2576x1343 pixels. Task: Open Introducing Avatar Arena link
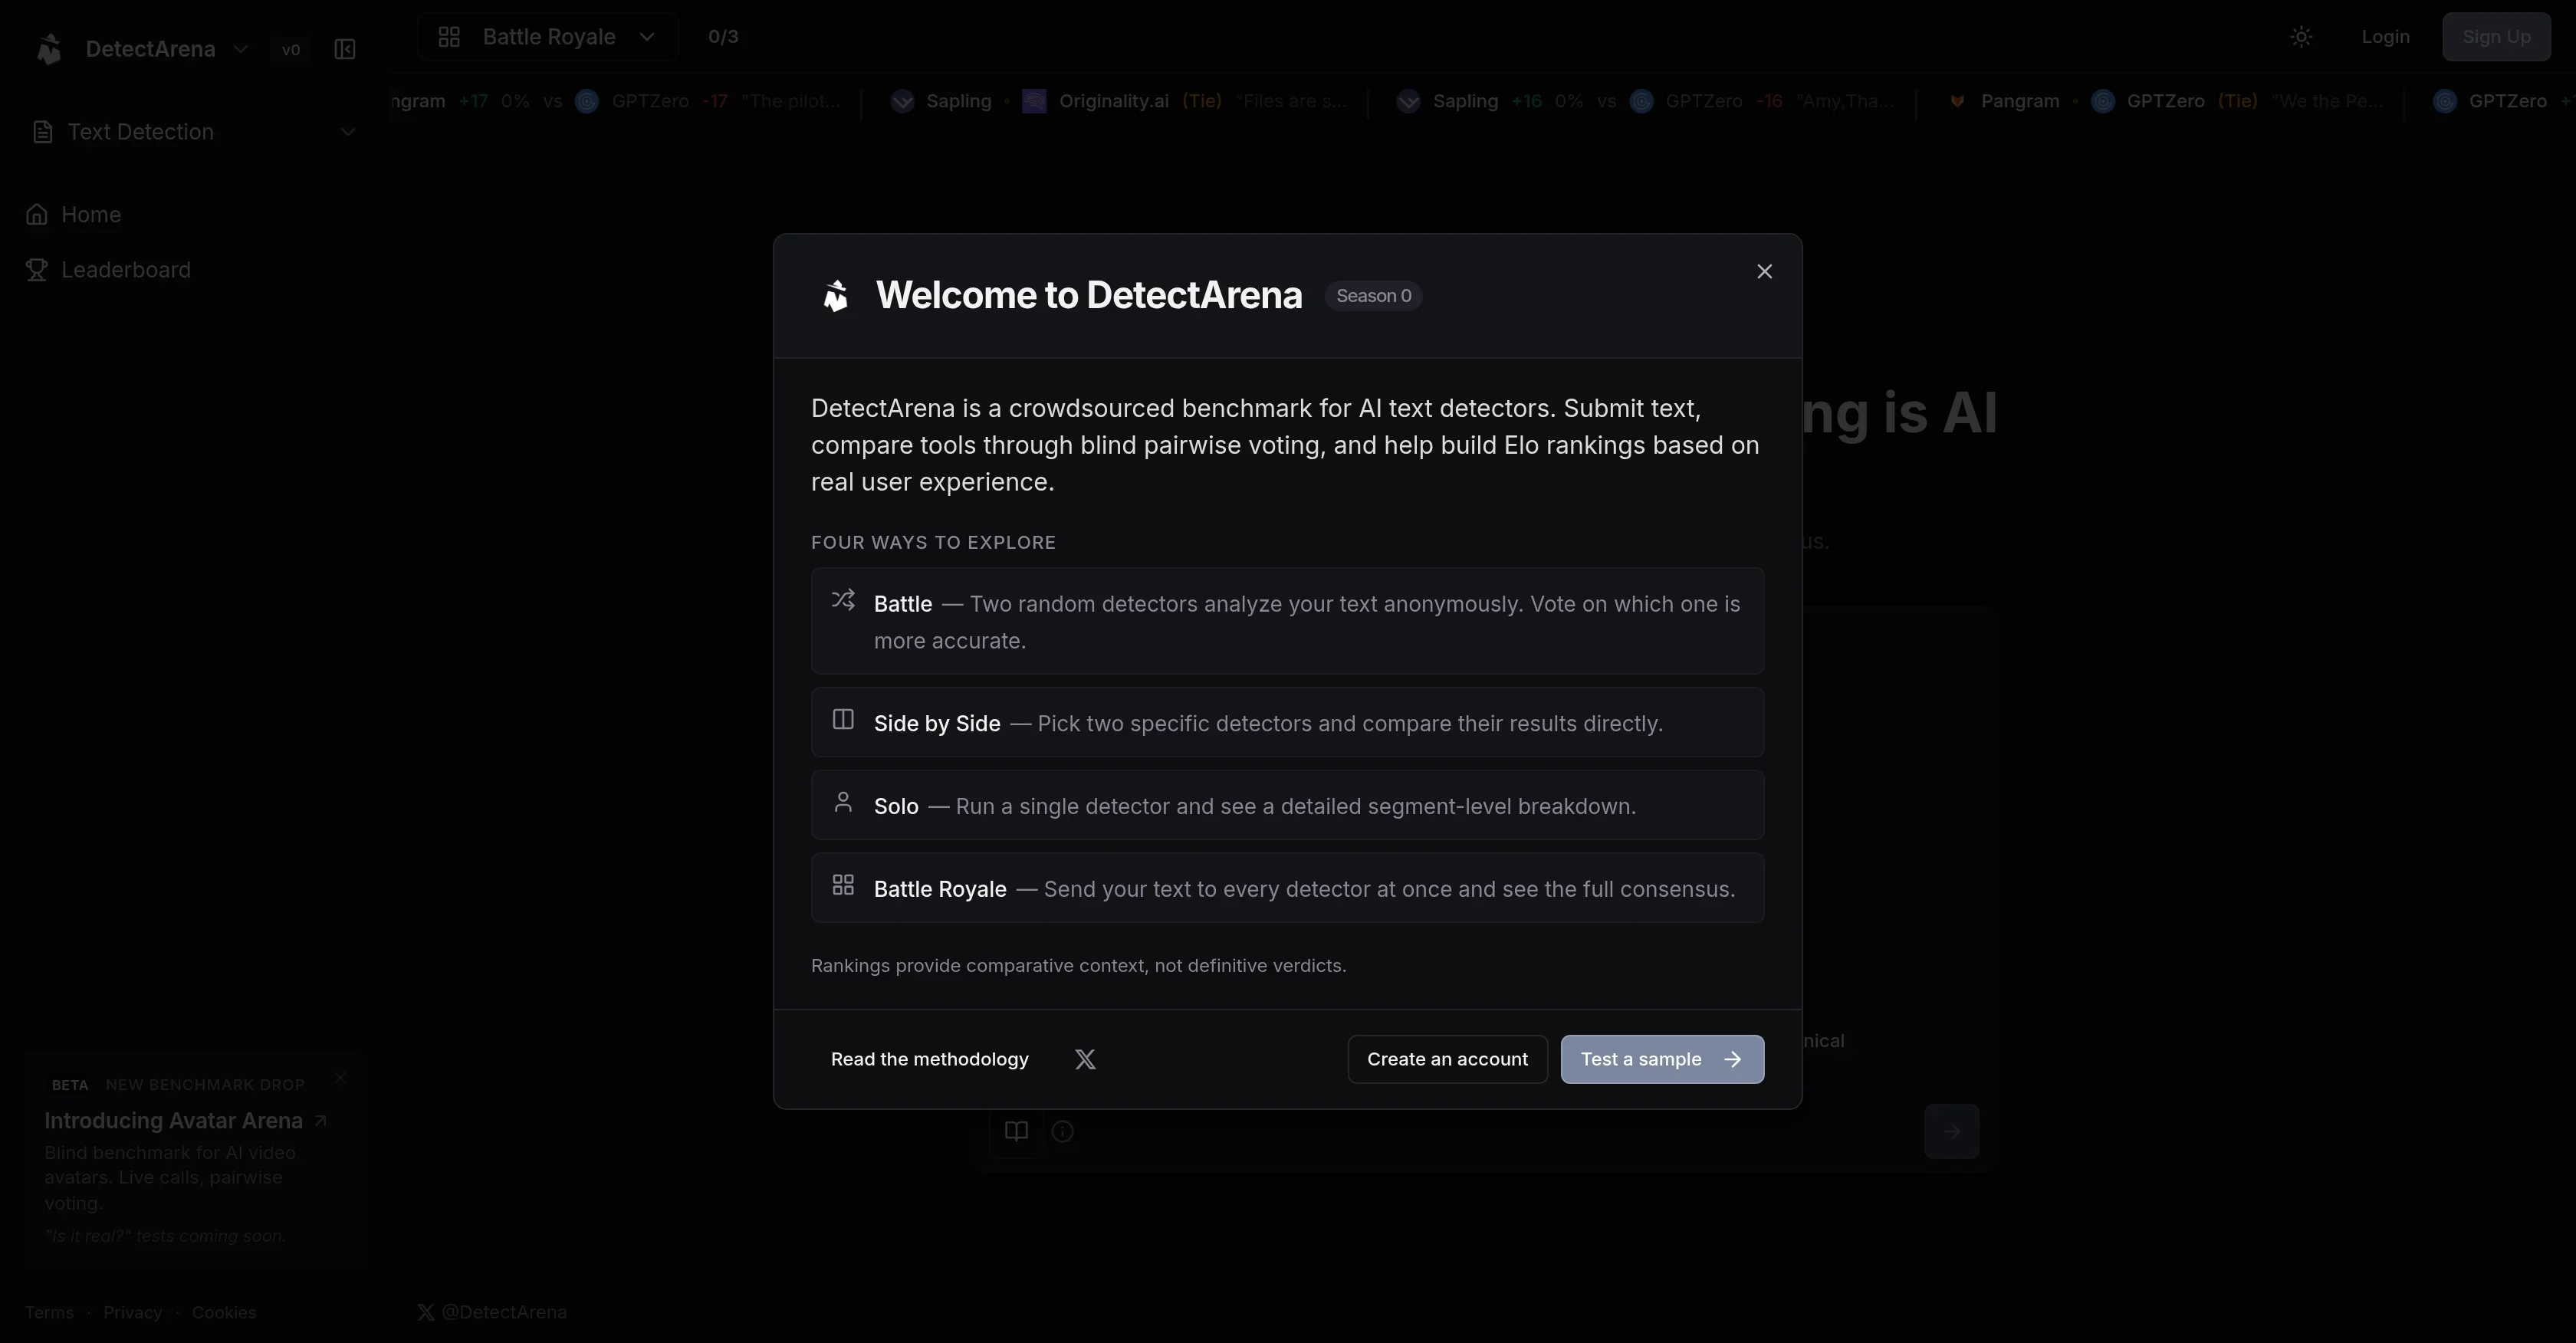(185, 1121)
